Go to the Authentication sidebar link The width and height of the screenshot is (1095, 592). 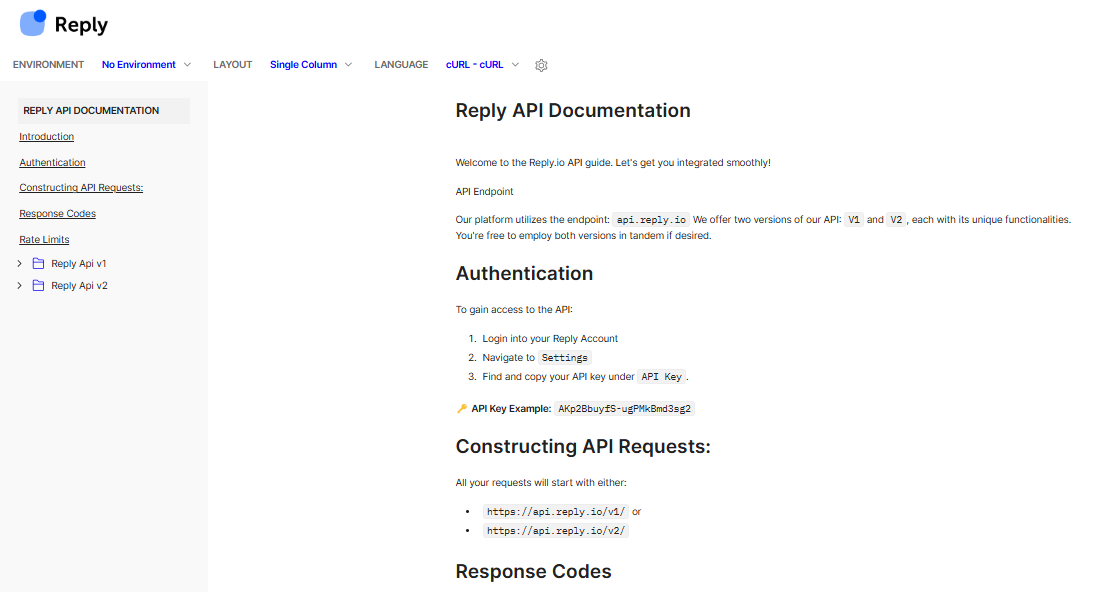(52, 163)
